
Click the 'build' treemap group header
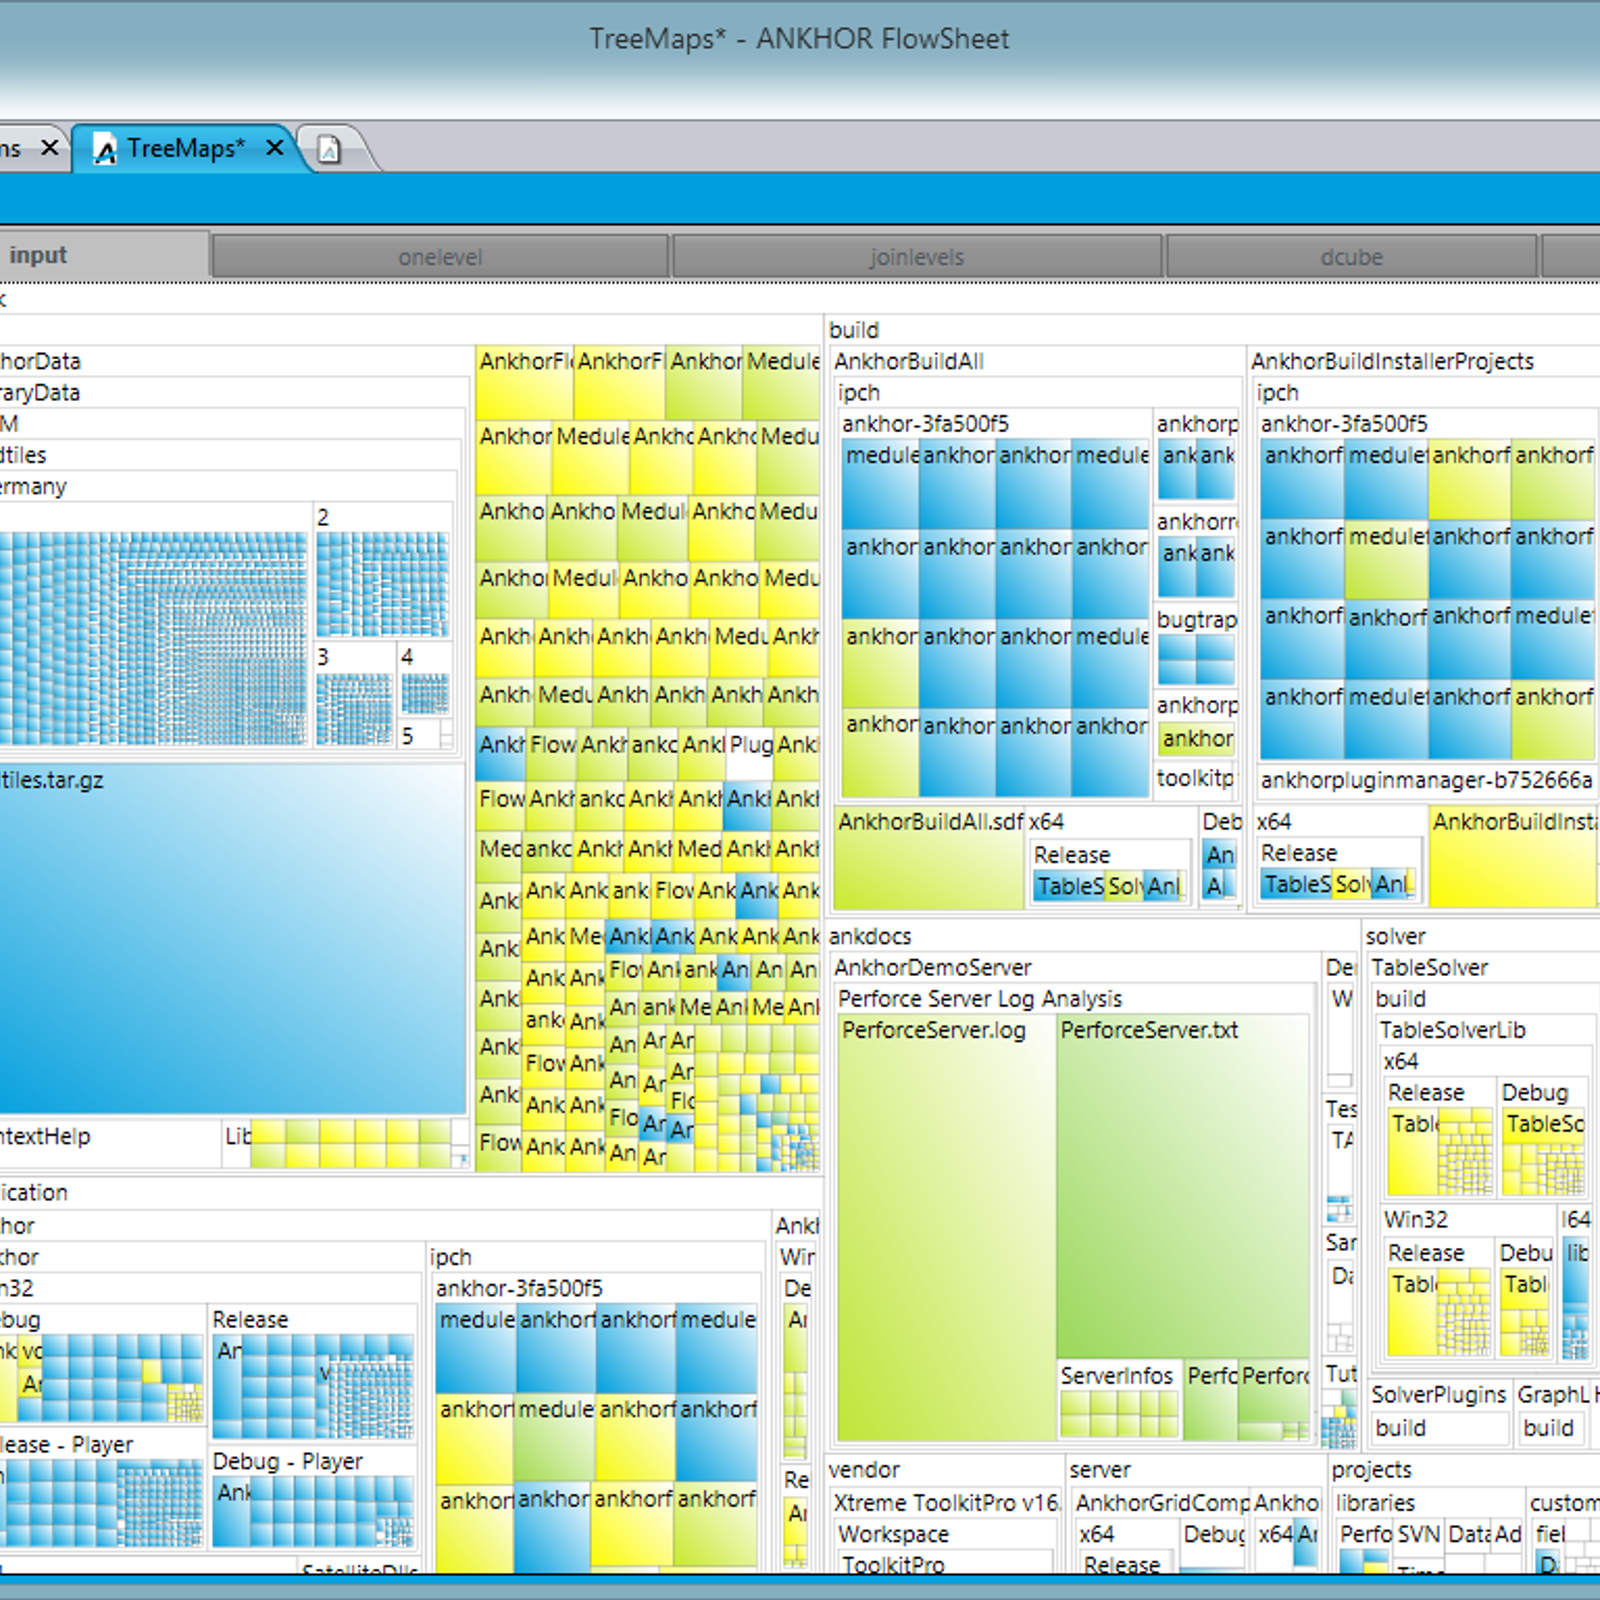854,330
